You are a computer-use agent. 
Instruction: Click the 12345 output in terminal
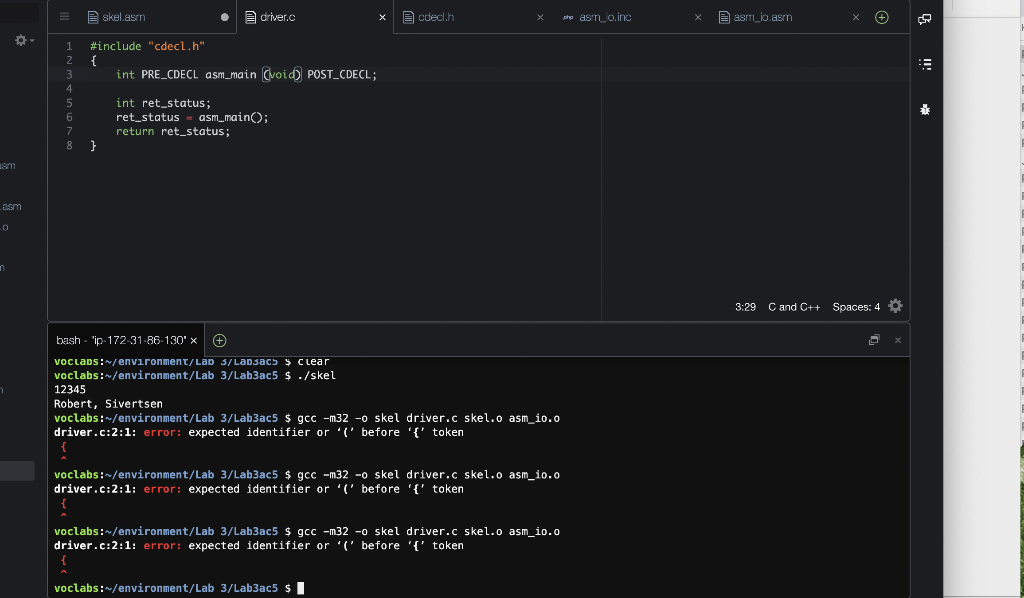70,390
